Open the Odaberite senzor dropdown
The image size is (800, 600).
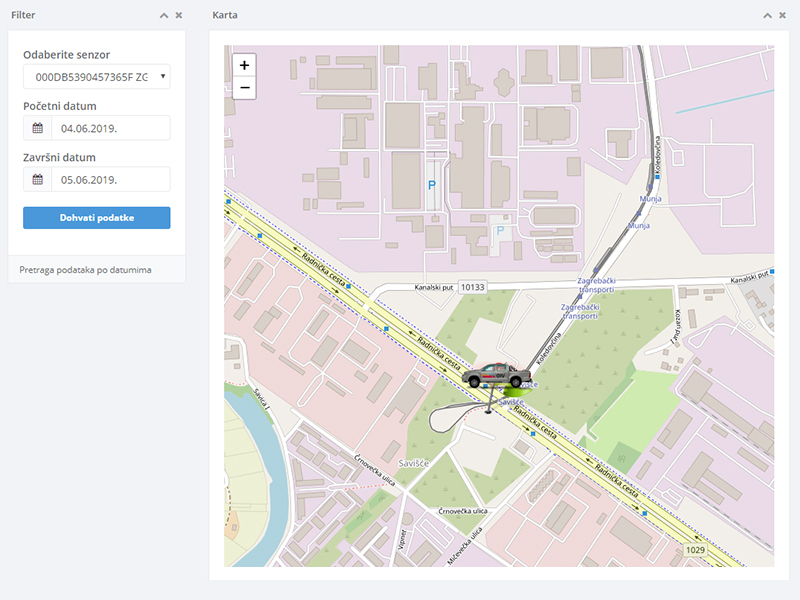pos(96,77)
